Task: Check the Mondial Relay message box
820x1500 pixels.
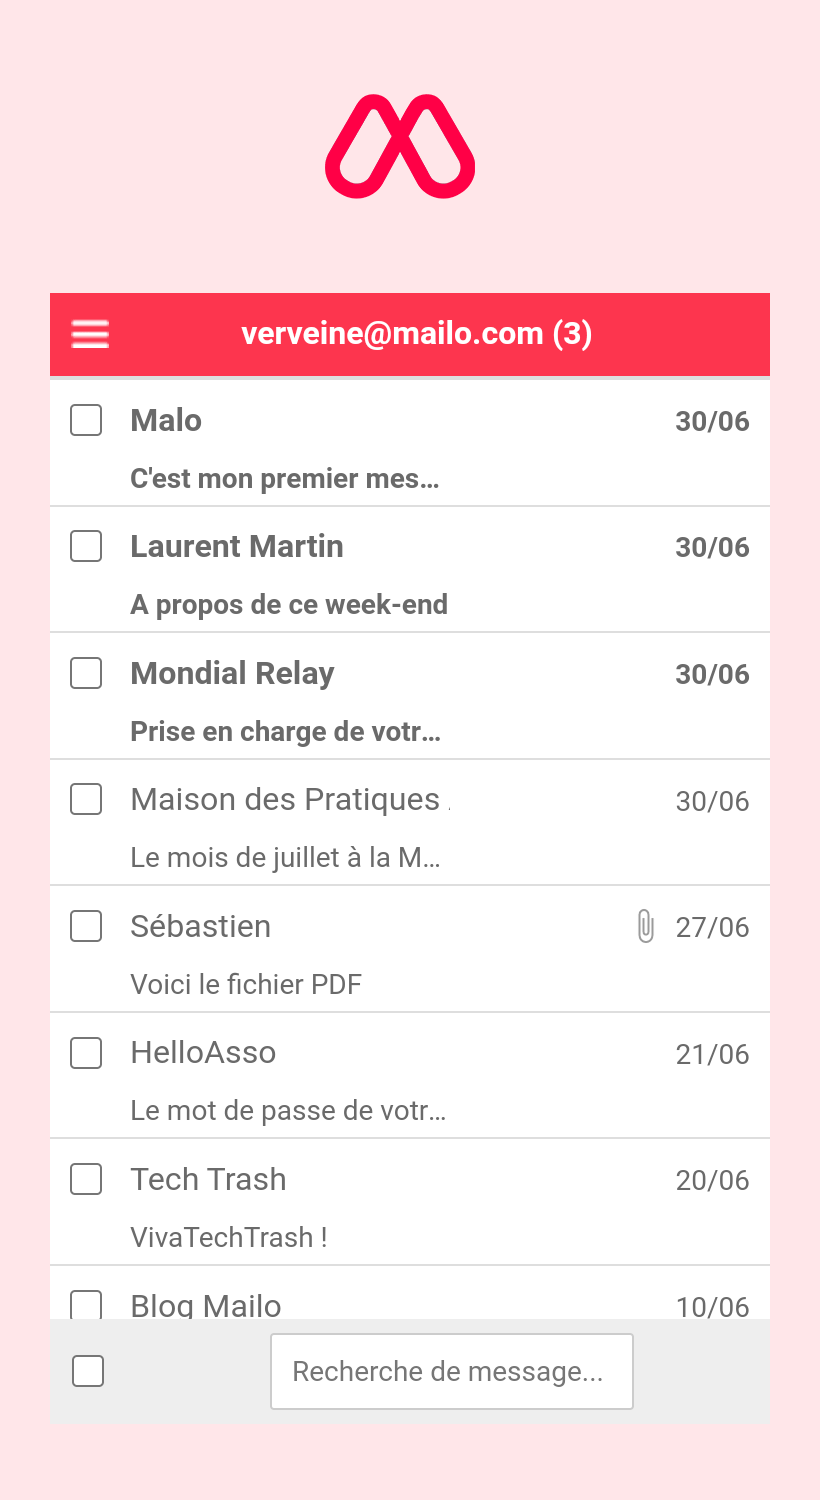Action: click(86, 673)
